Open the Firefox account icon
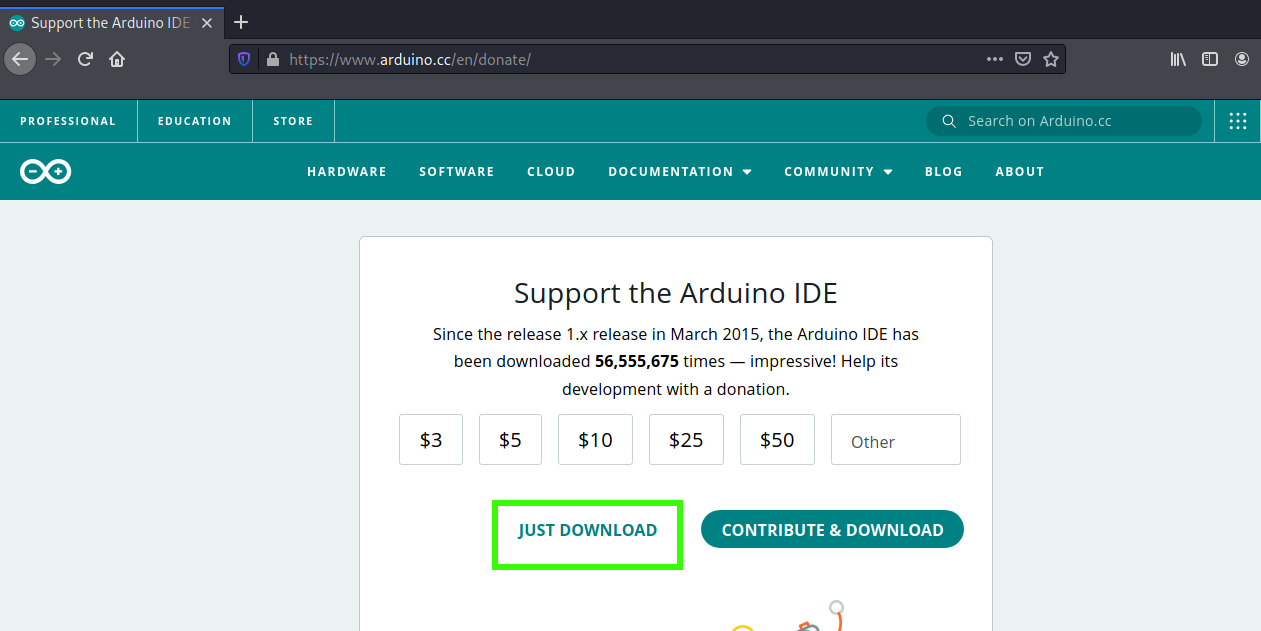1261x631 pixels. [x=1242, y=59]
